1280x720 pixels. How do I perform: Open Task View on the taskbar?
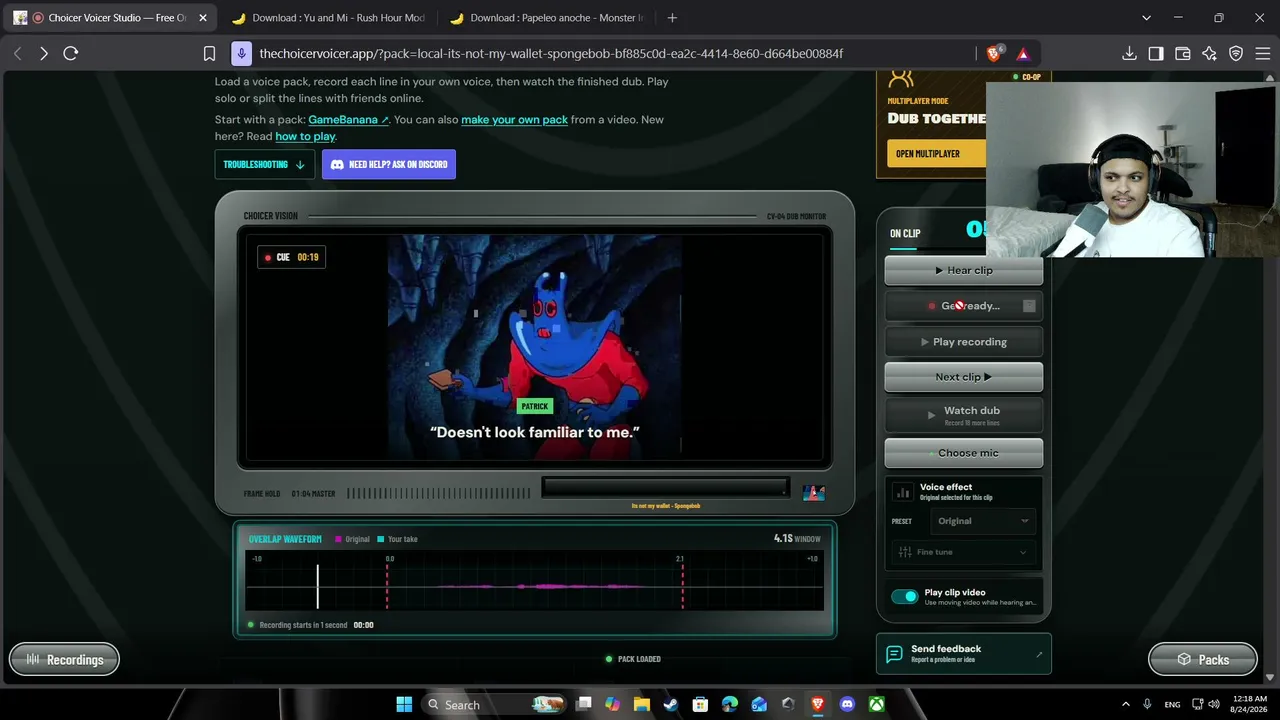click(584, 704)
